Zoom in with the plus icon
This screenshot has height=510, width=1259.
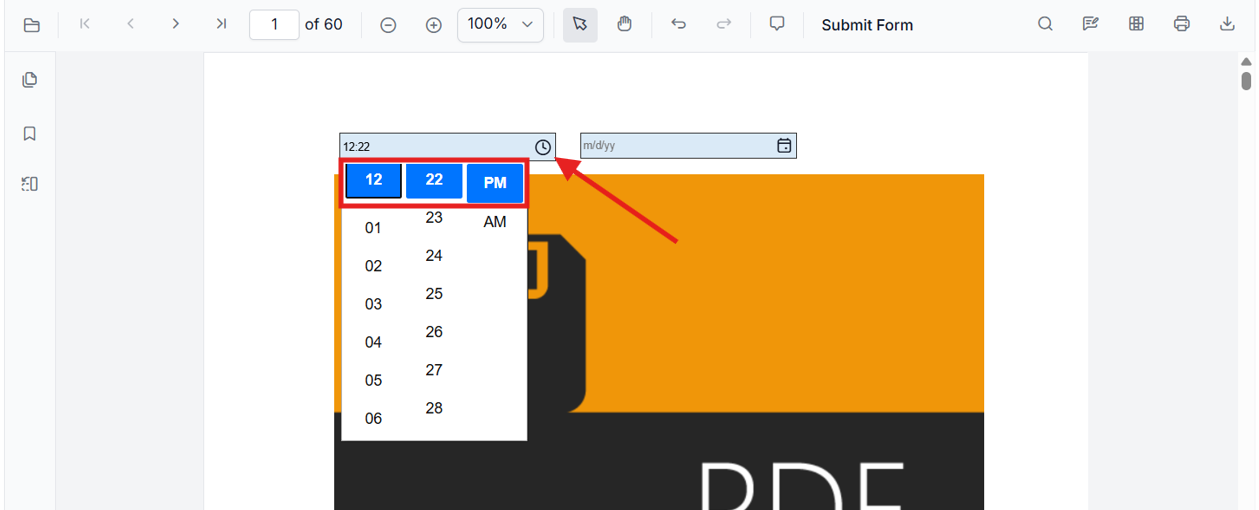[x=434, y=25]
